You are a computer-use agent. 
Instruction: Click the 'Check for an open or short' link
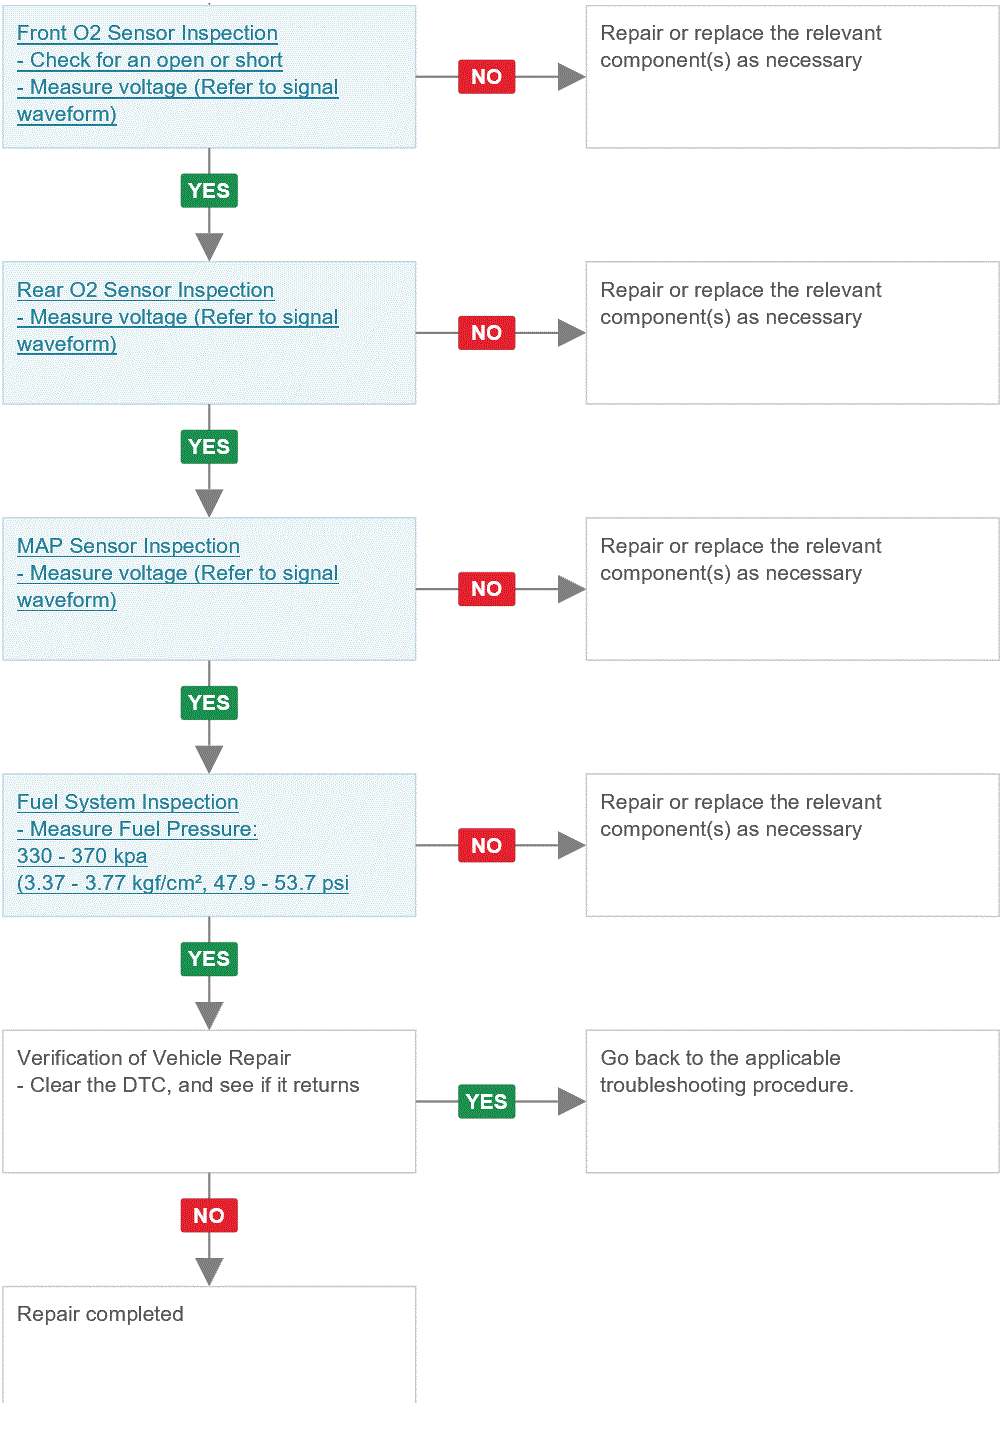[149, 60]
